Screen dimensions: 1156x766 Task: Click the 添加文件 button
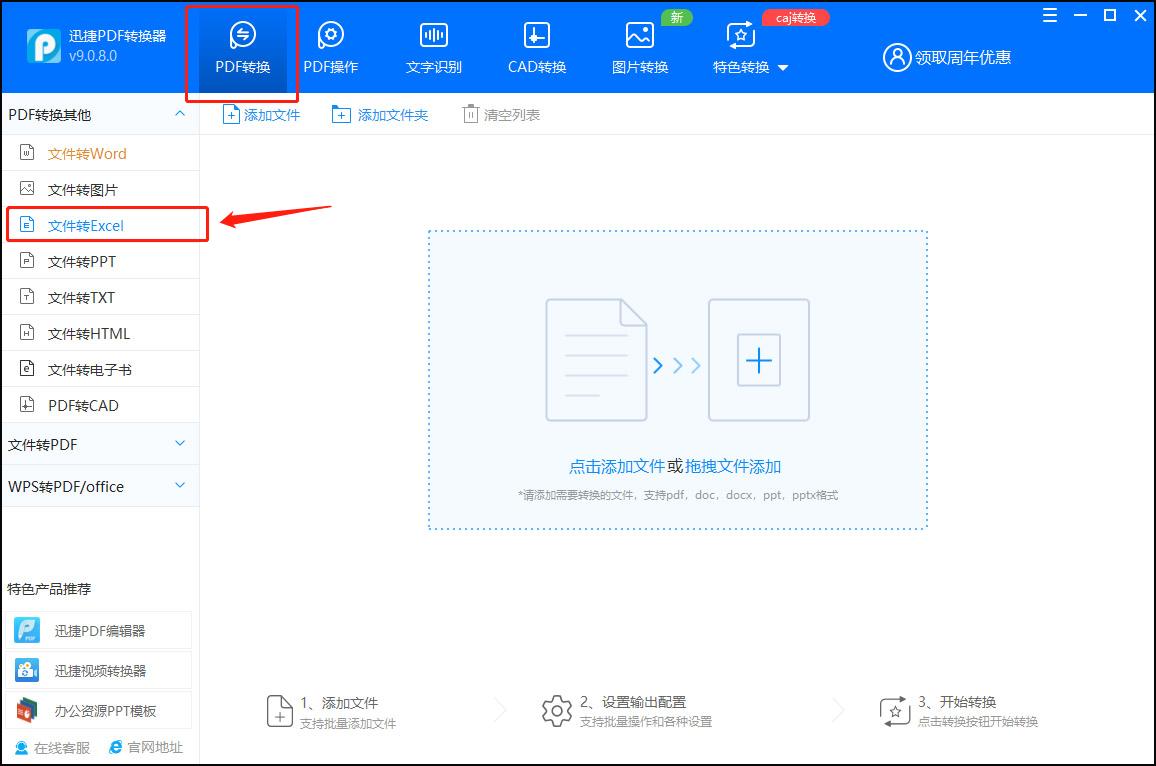[261, 113]
